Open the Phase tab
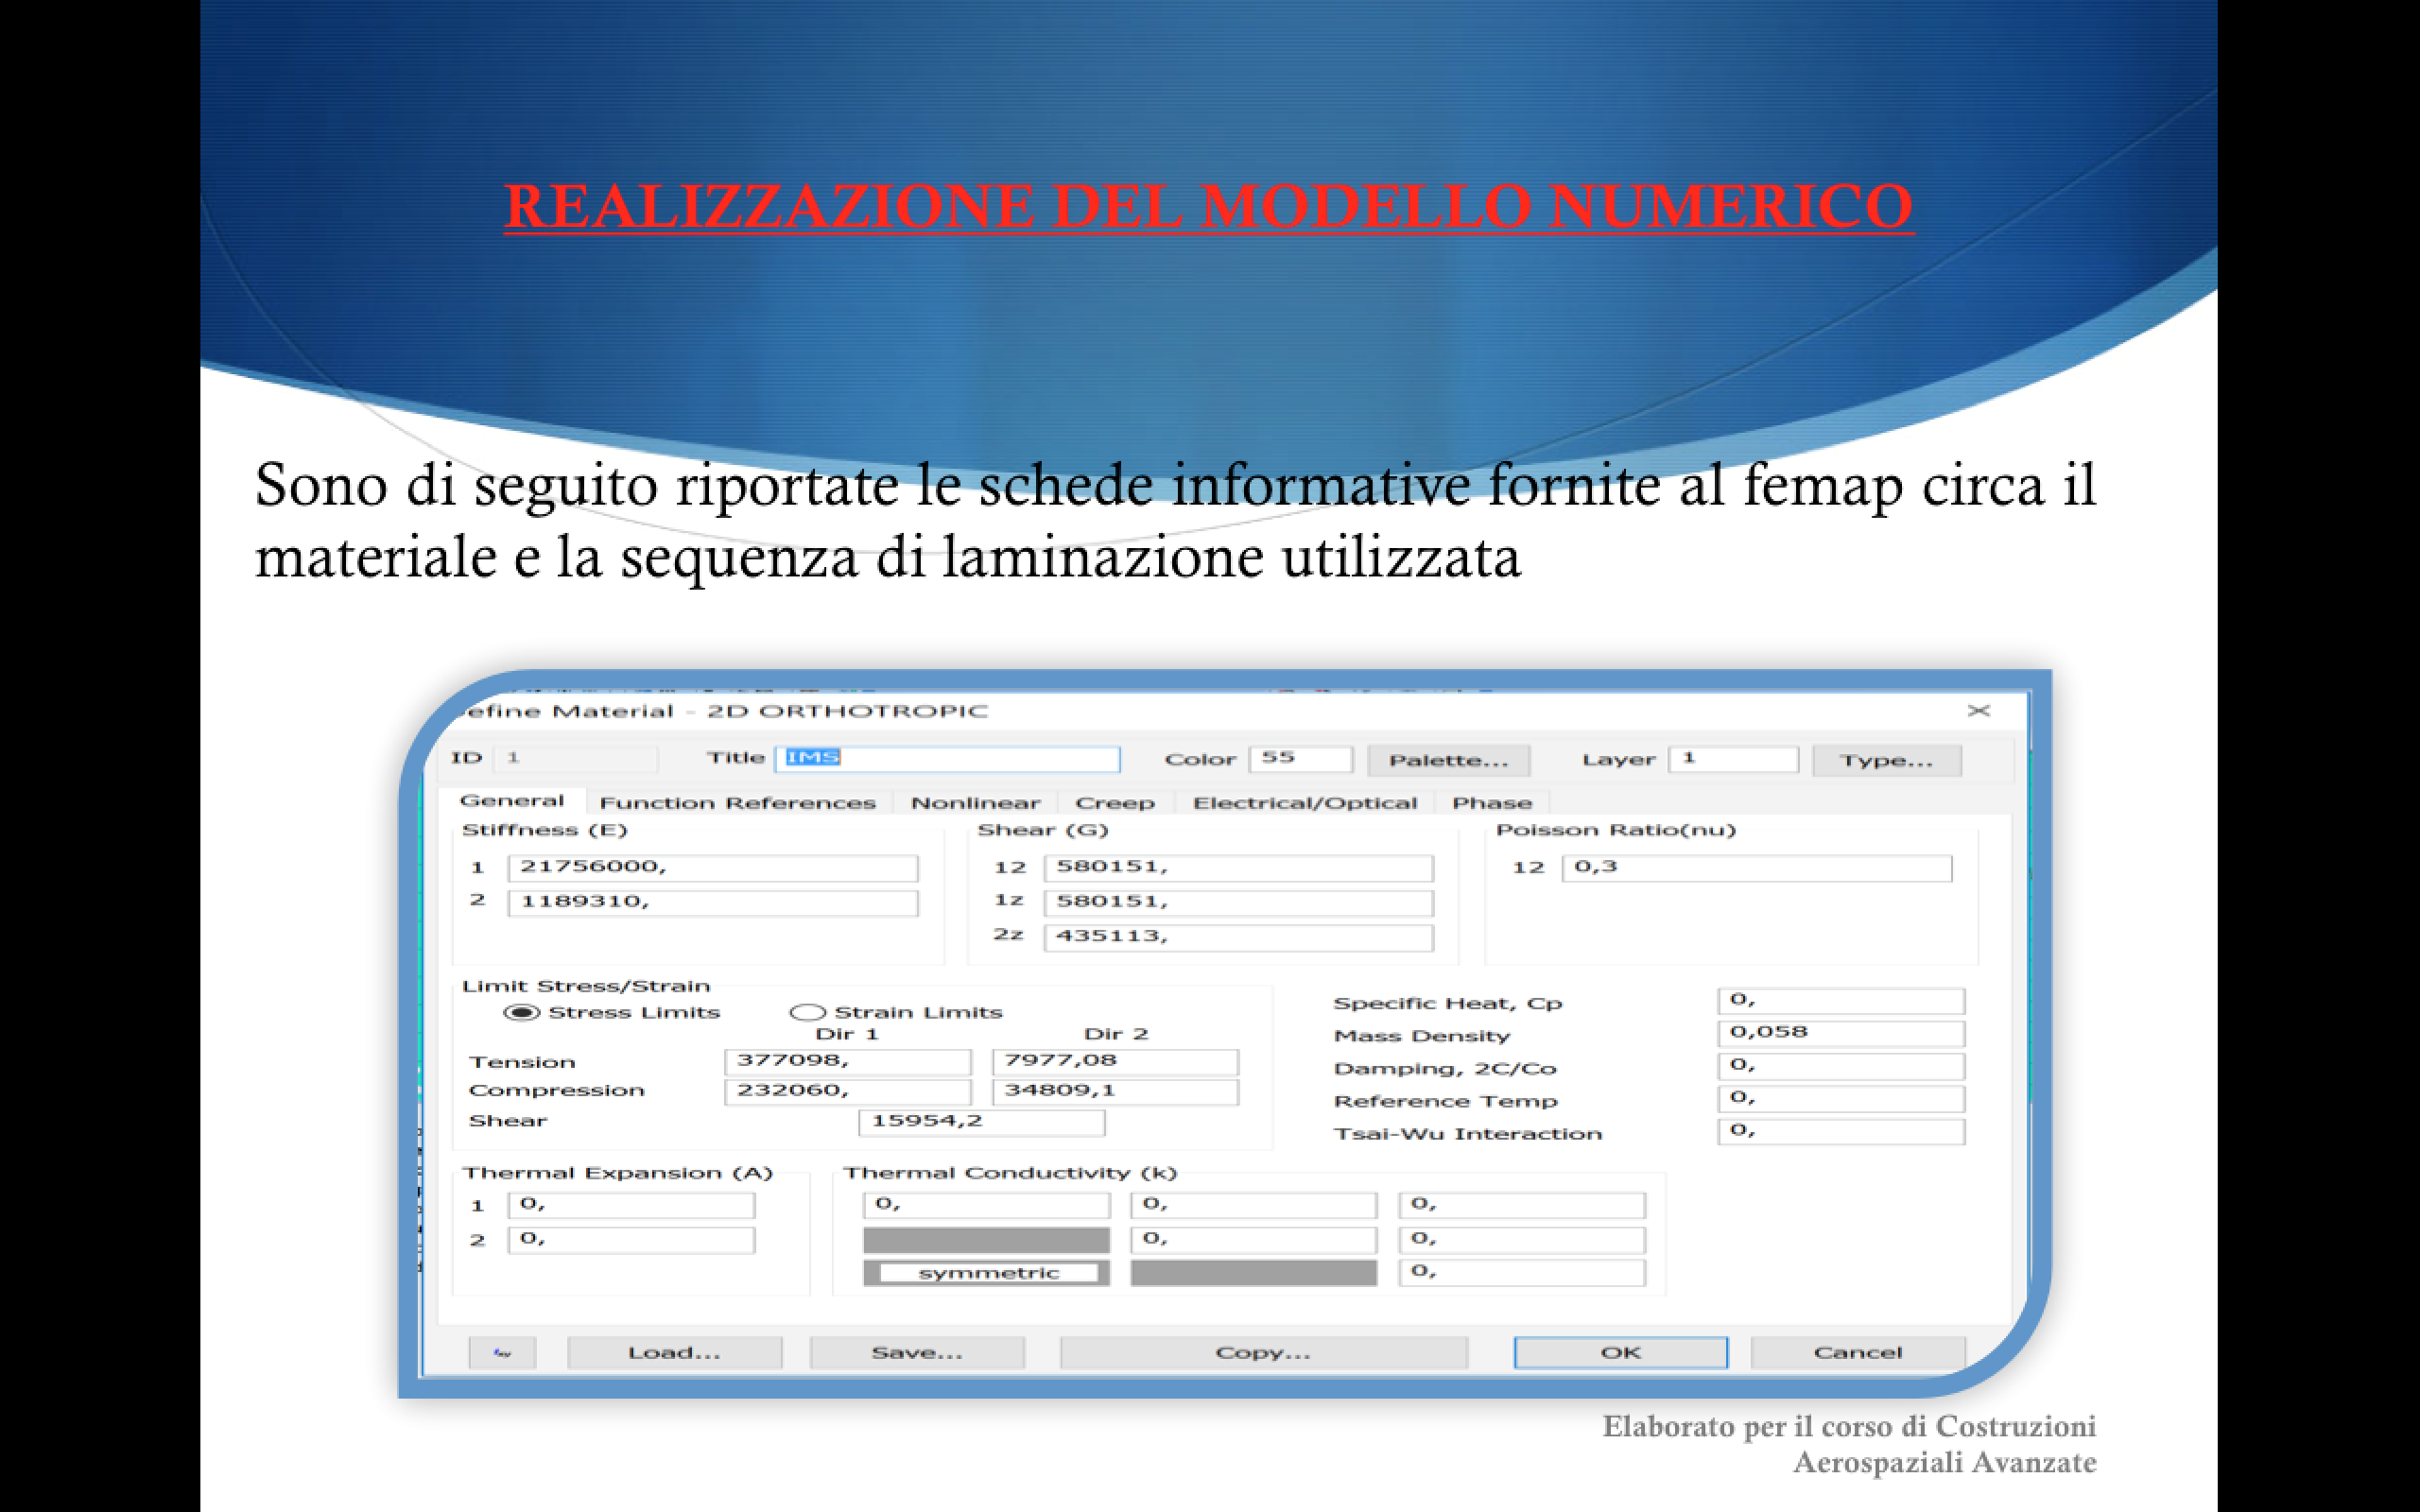Viewport: 2420px width, 1512px height. 1491,803
